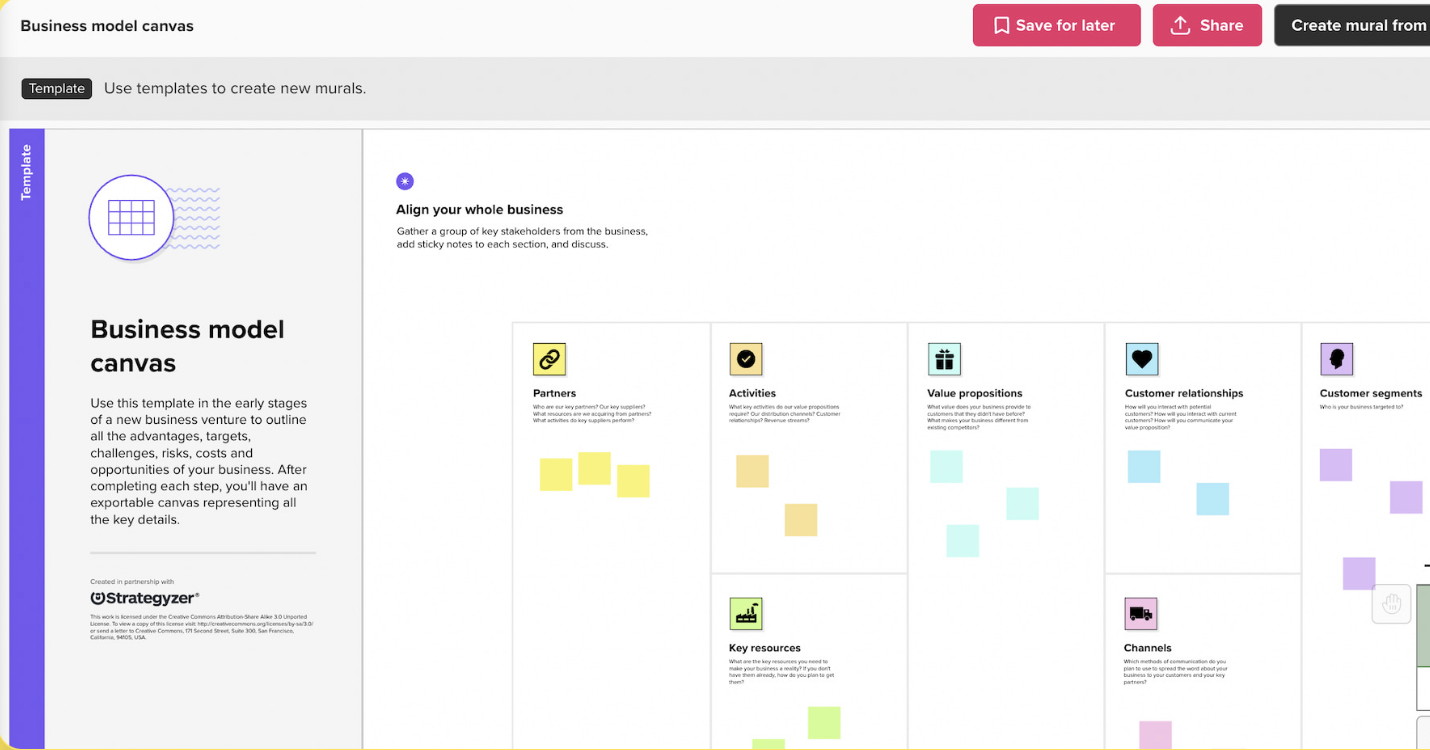Click the purple asterisk step marker
1430x750 pixels.
tap(405, 181)
